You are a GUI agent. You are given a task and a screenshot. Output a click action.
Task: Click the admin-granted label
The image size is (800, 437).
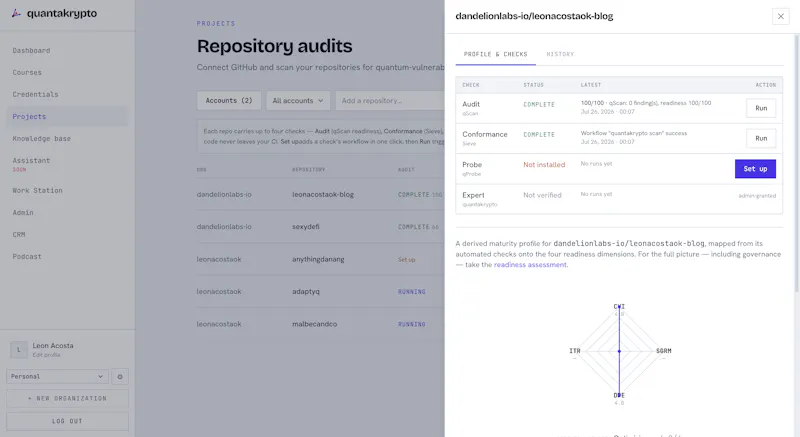tap(757, 196)
